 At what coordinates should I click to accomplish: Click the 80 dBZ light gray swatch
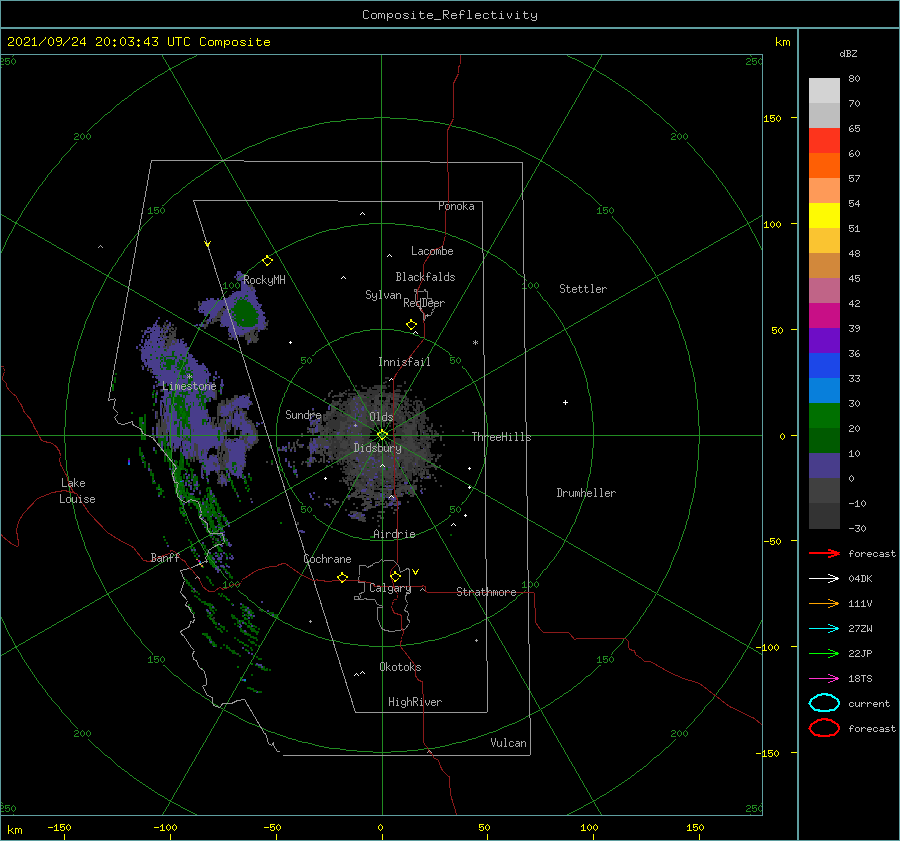(x=824, y=90)
